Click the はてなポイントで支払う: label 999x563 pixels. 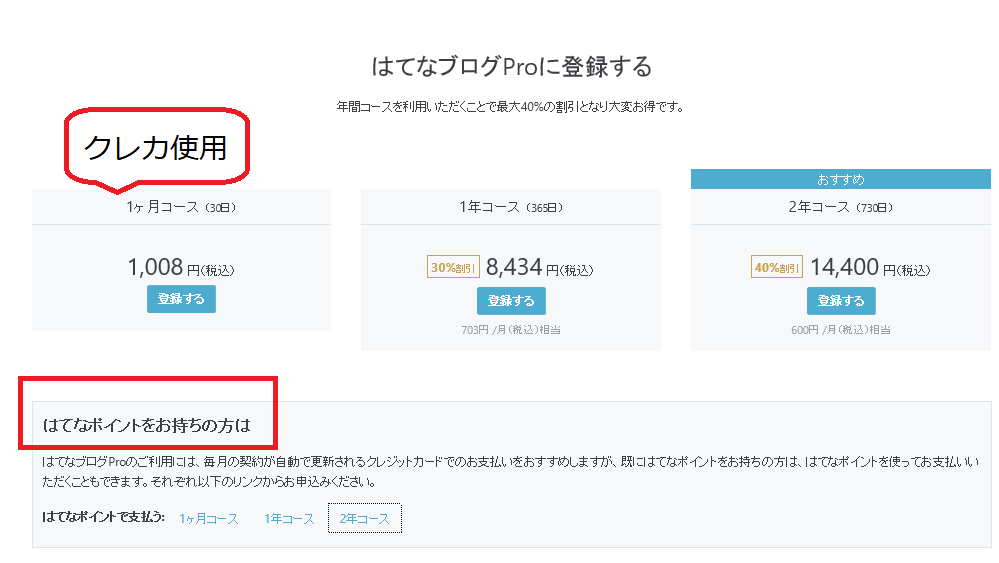pos(103,517)
